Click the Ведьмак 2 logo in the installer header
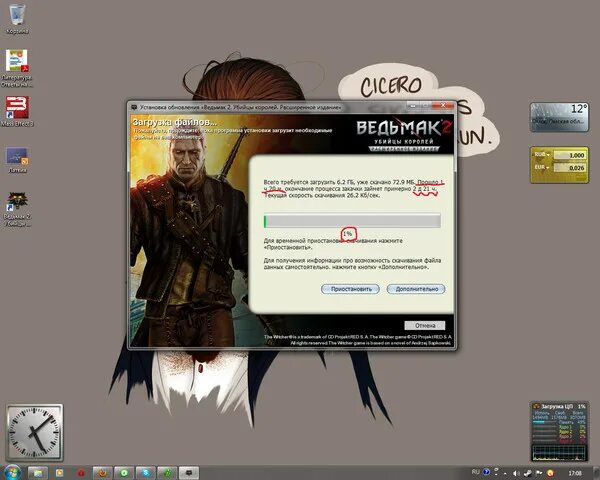Image resolution: width=600 pixels, height=480 pixels. point(404,133)
